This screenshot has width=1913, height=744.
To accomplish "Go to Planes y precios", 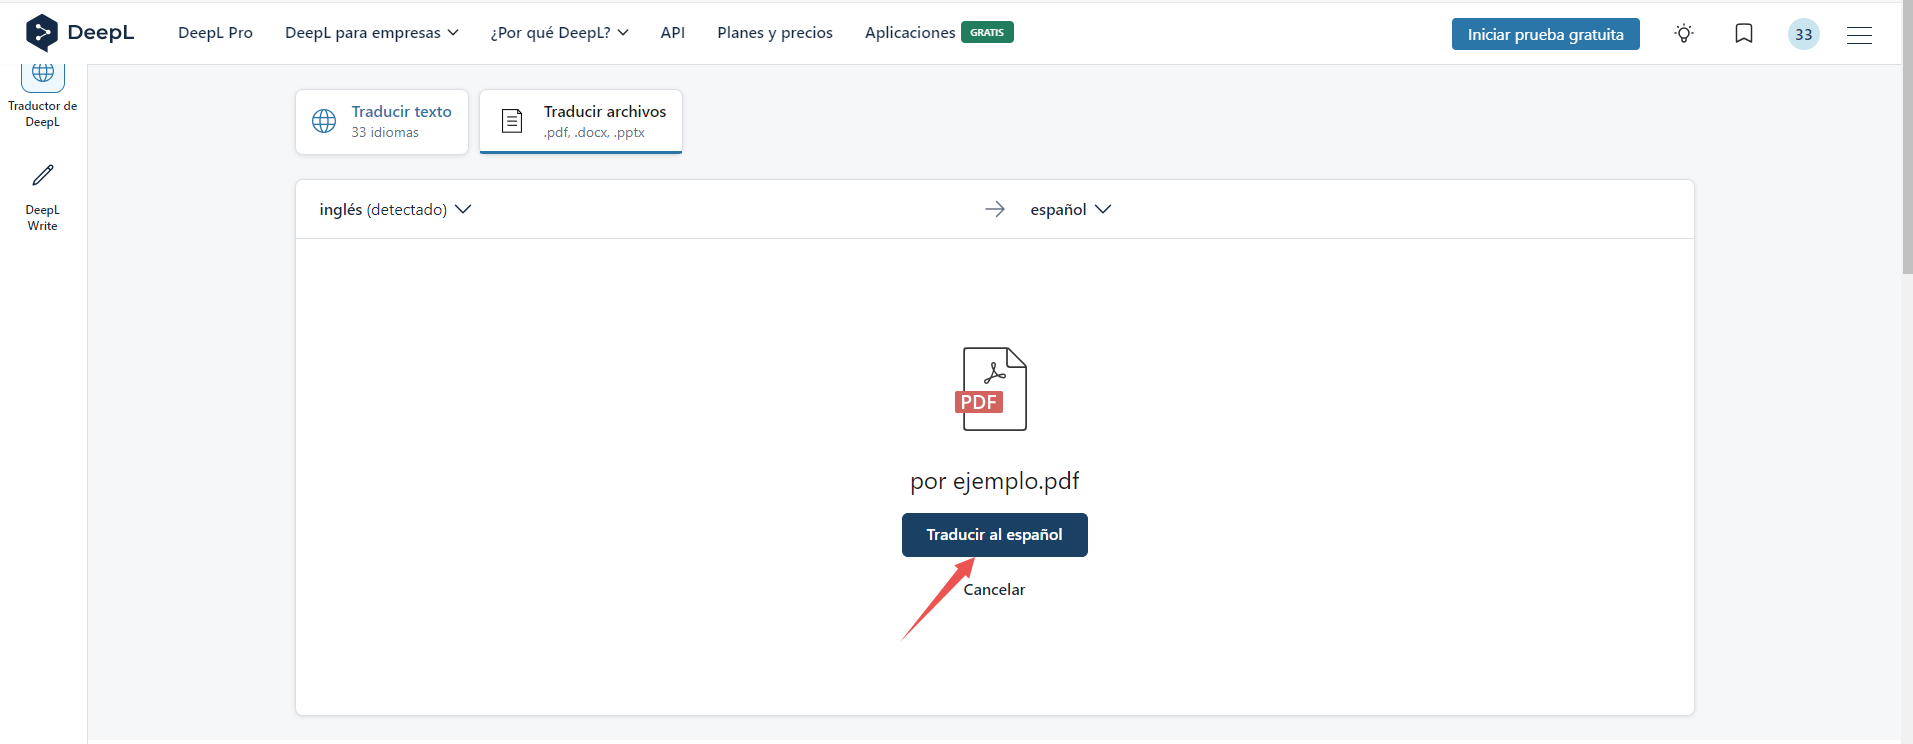I will point(775,33).
